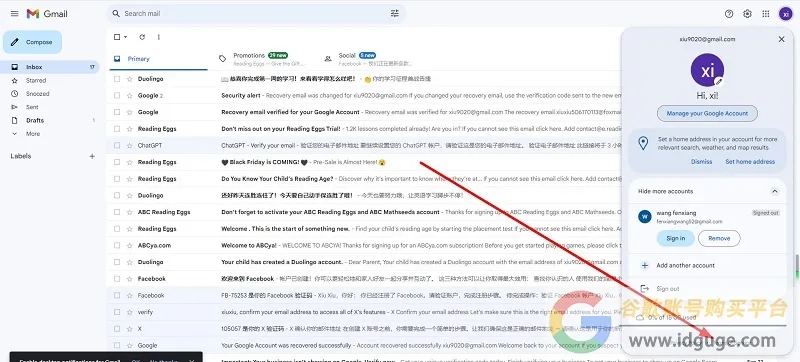Check the ABCya.com email checkbox
Viewport: 800px width, 362px height.
(x=117, y=245)
